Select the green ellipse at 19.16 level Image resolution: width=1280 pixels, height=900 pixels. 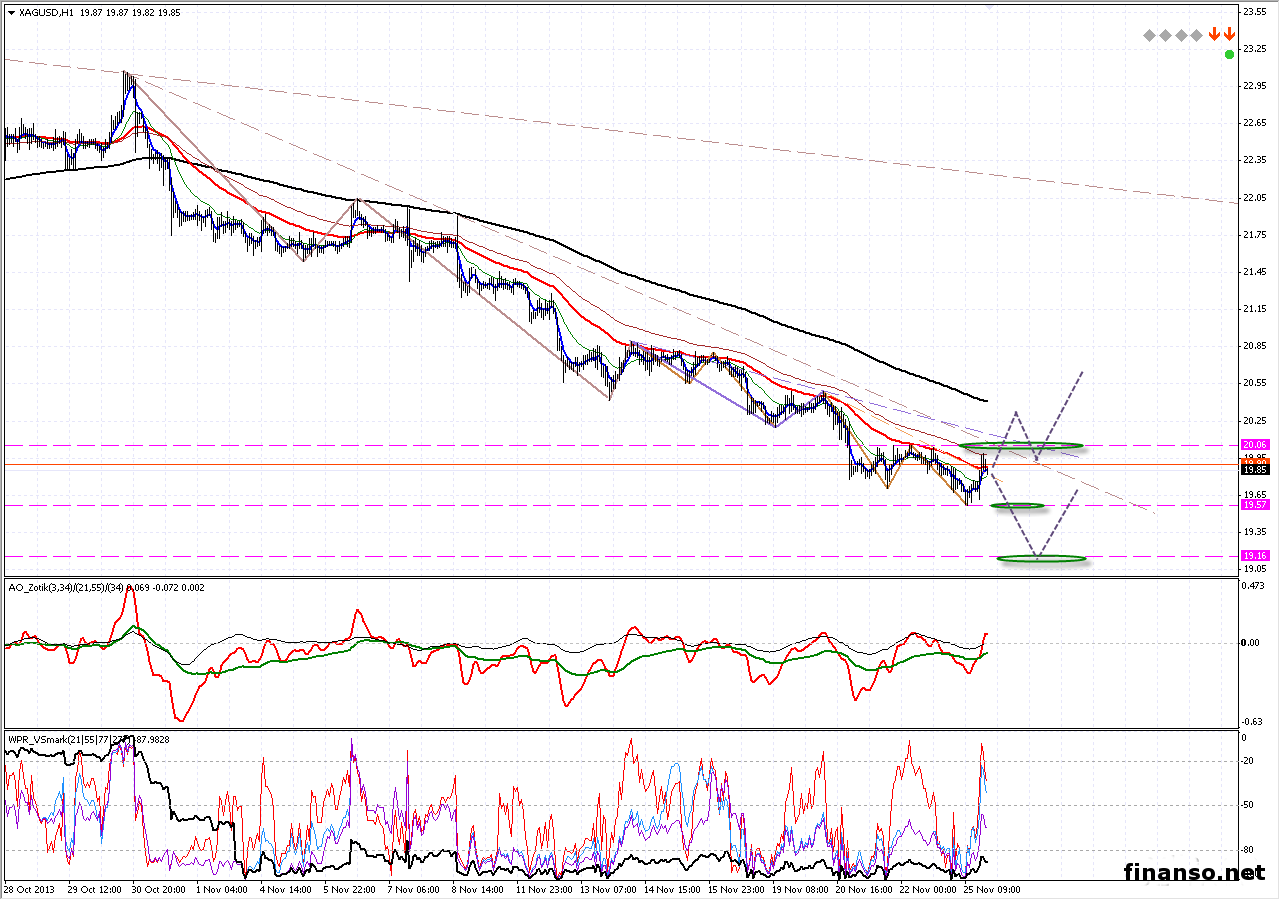pyautogui.click(x=1040, y=558)
